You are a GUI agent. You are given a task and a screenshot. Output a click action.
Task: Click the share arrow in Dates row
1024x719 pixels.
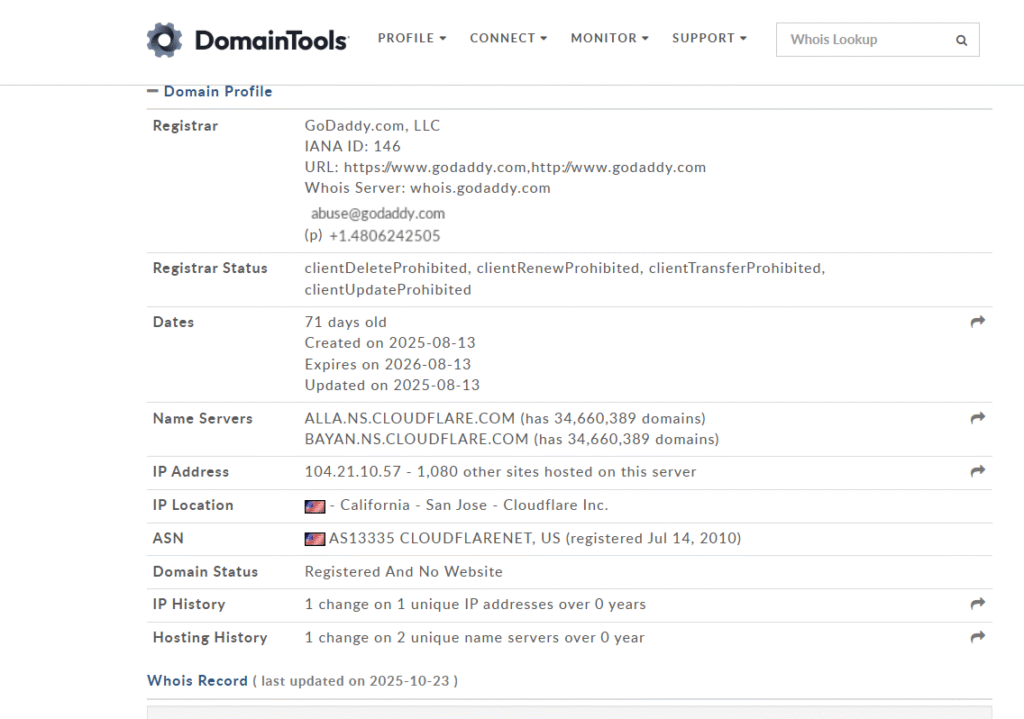click(x=978, y=322)
